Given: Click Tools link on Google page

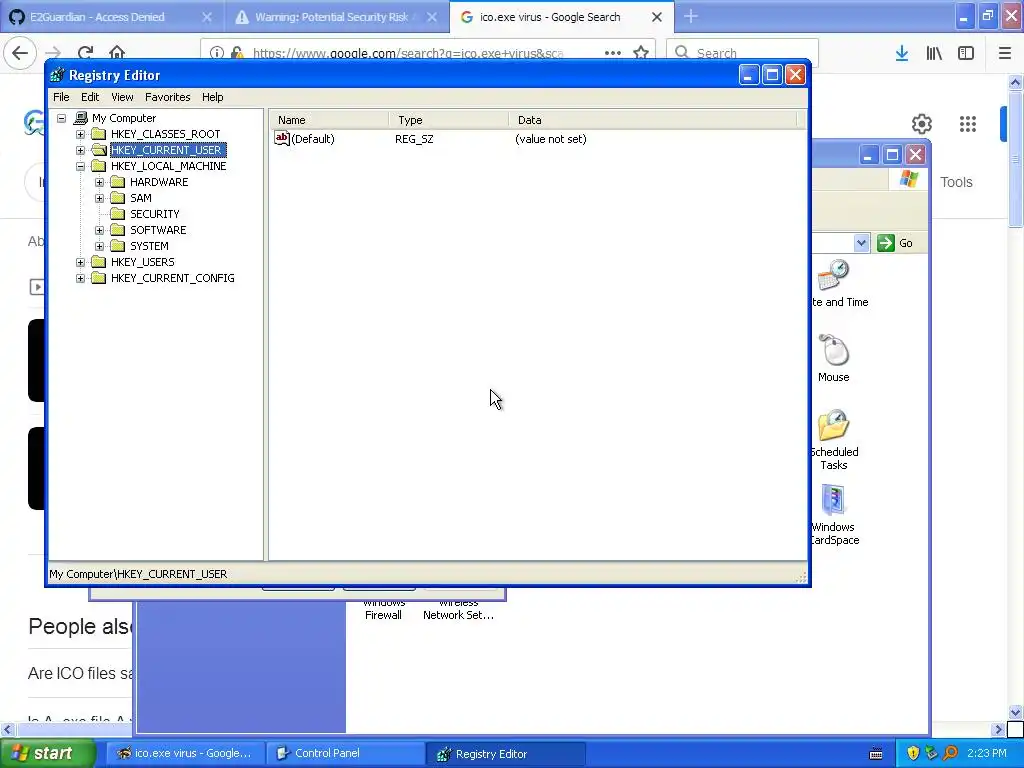Looking at the screenshot, I should [x=956, y=182].
